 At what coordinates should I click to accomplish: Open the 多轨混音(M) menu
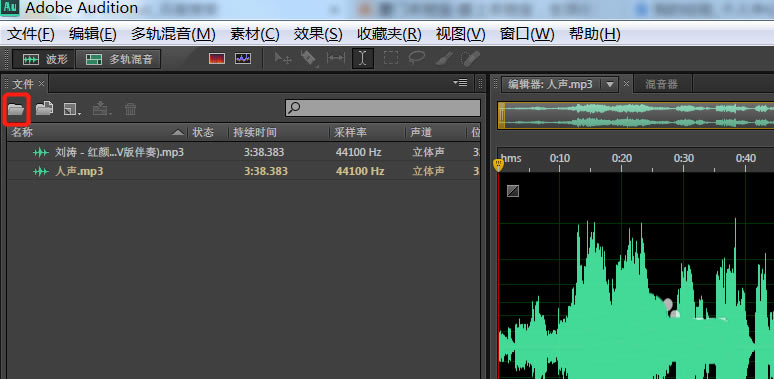[x=173, y=34]
